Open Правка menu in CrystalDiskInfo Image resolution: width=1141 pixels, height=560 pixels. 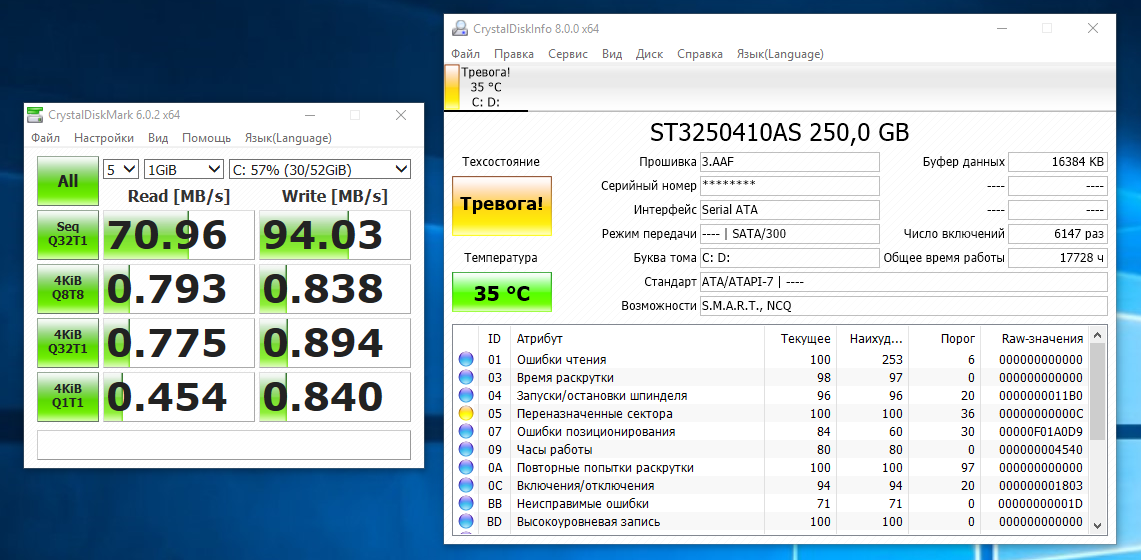point(514,54)
